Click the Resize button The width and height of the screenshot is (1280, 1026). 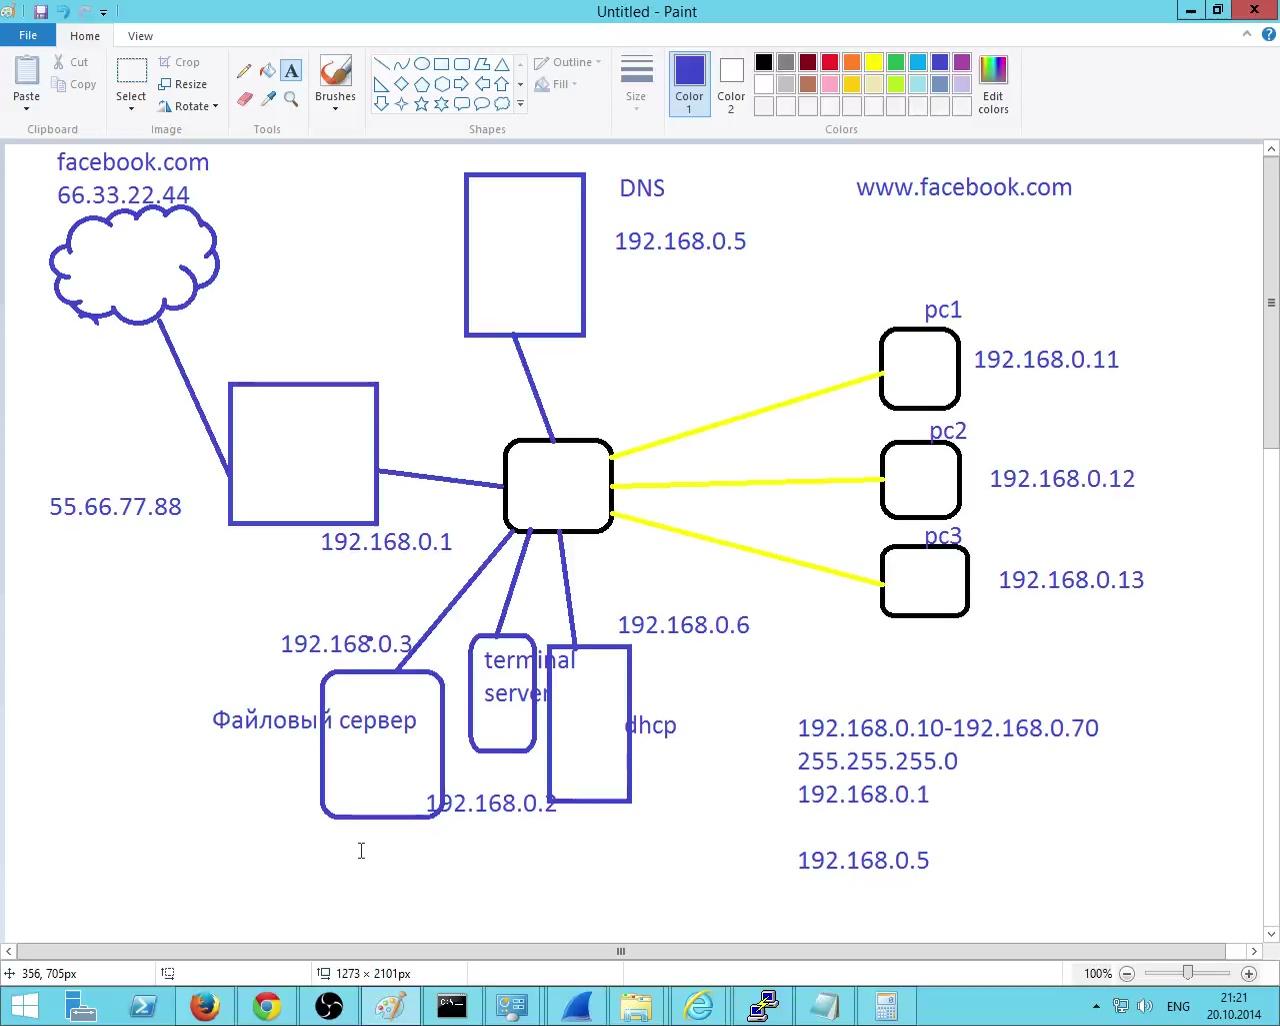183,84
